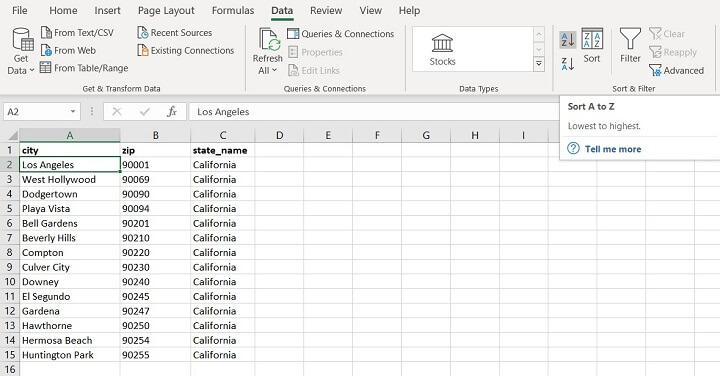Select the Dodgertown cell
Viewport: 720px width, 376px height.
click(x=70, y=194)
